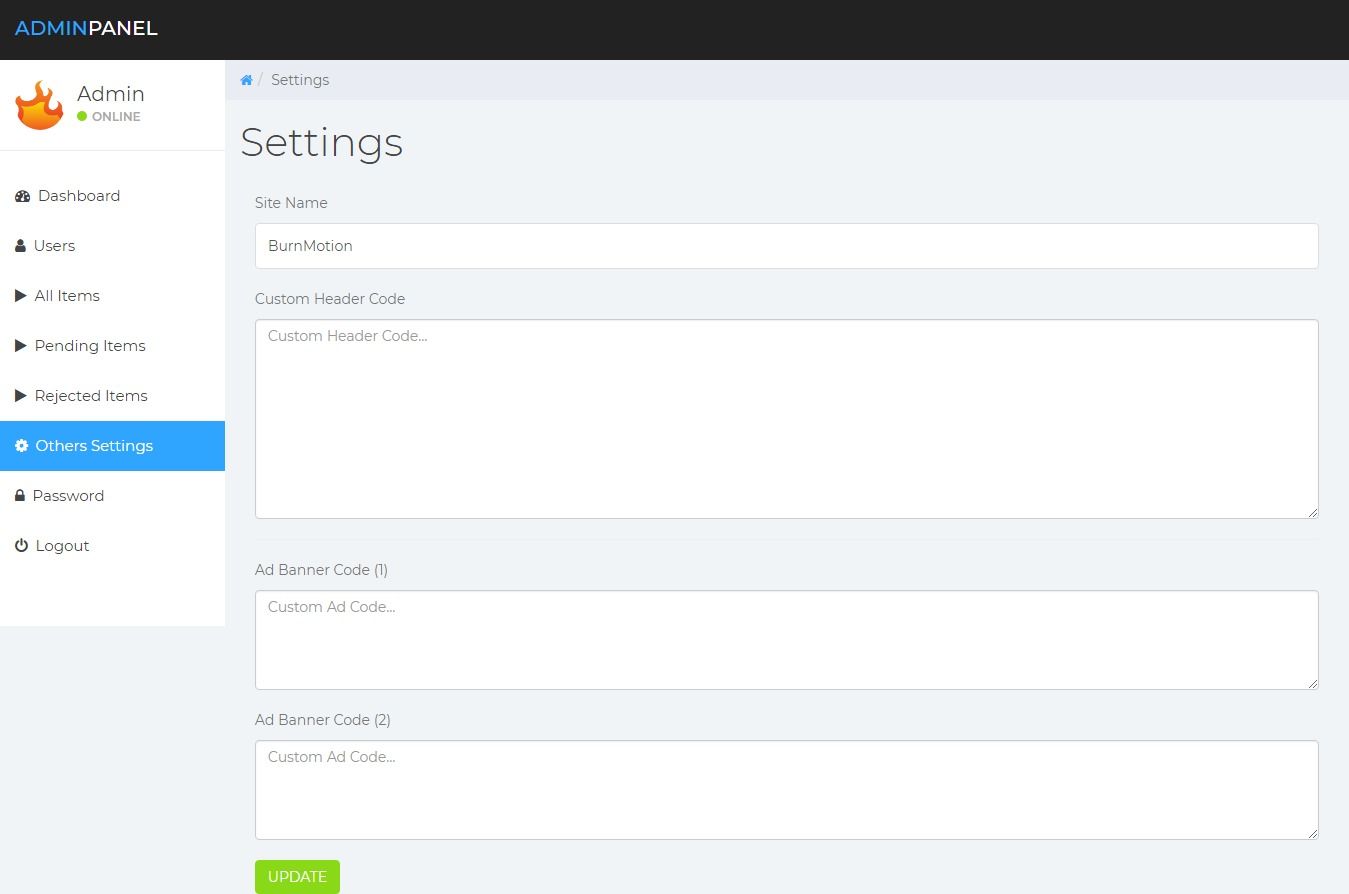Open the Pending Items page
This screenshot has height=894, width=1349.
point(90,346)
